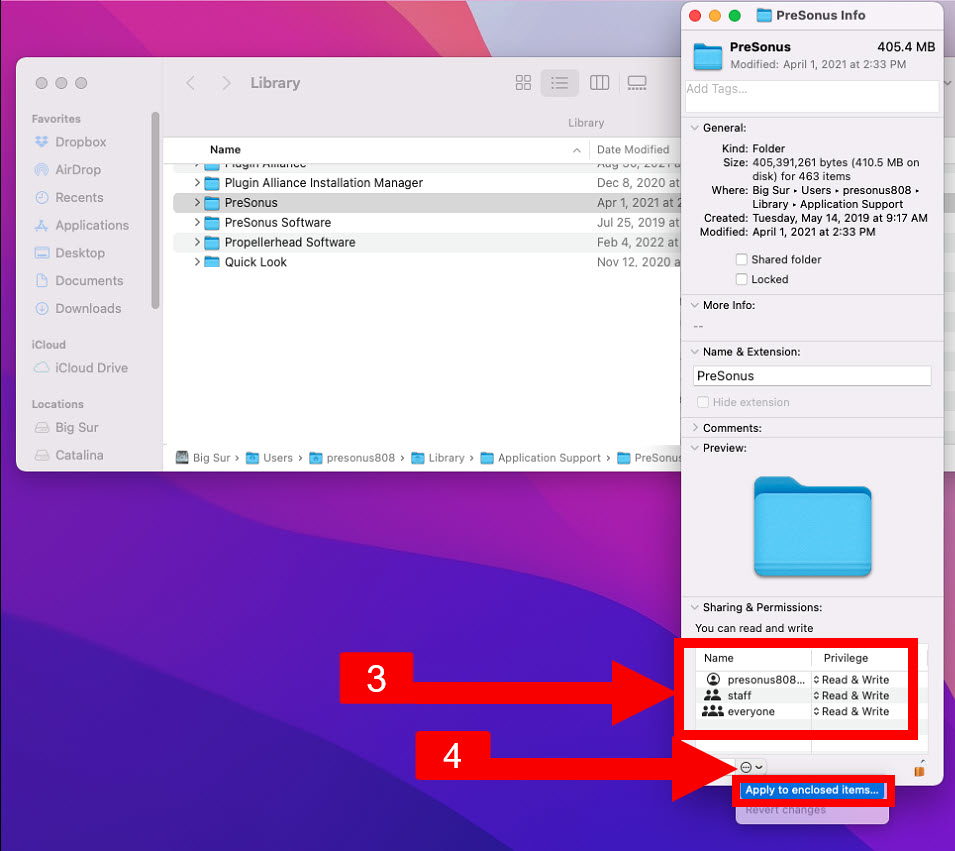
Task: Open the action menu ellipsis button
Action: [x=751, y=768]
